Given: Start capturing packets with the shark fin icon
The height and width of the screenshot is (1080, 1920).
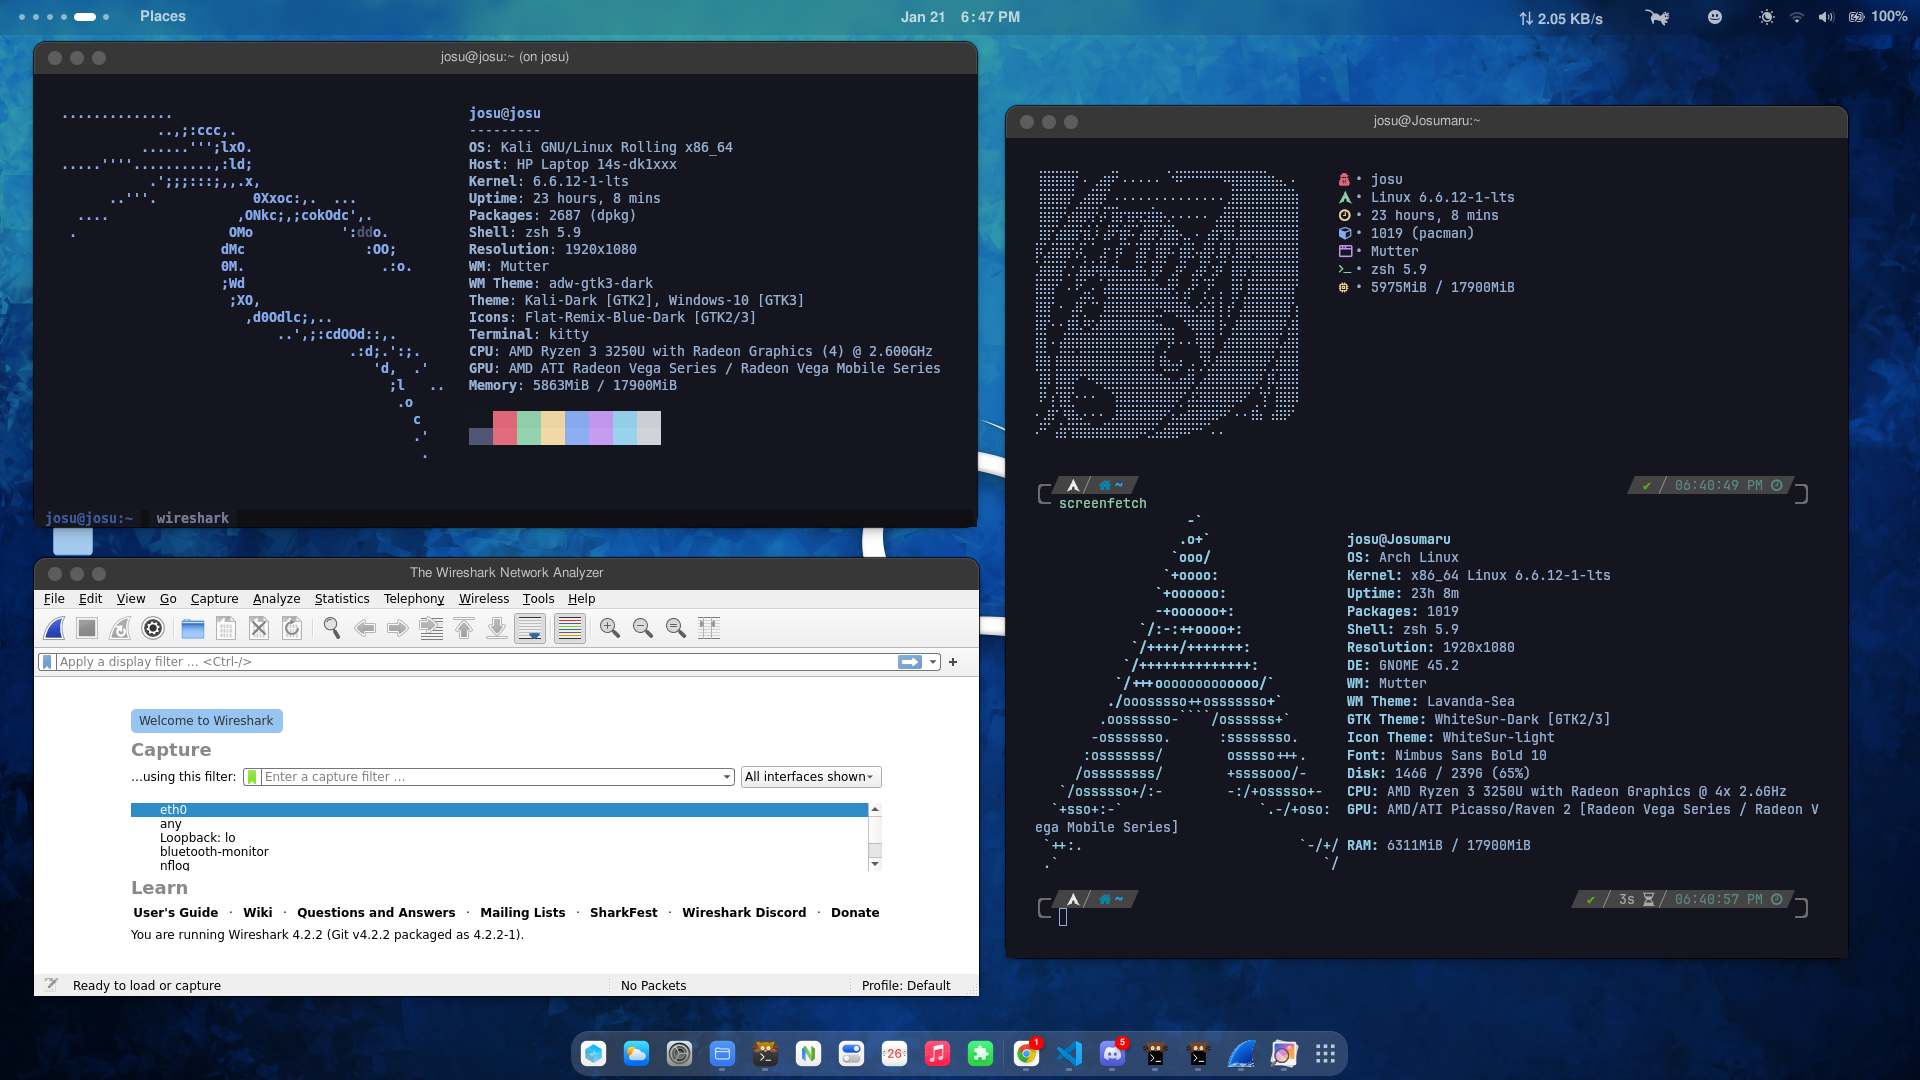Looking at the screenshot, I should 55,628.
